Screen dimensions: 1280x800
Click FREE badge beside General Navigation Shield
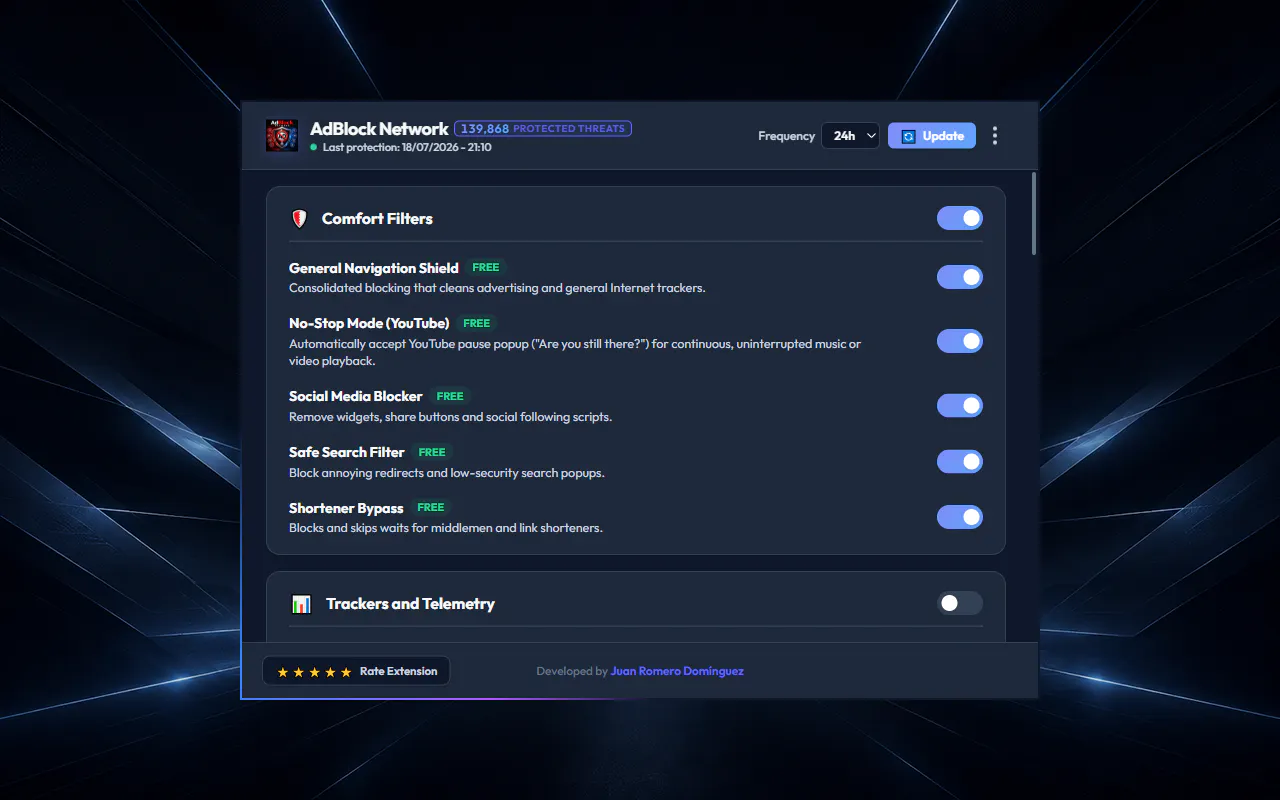coord(486,267)
